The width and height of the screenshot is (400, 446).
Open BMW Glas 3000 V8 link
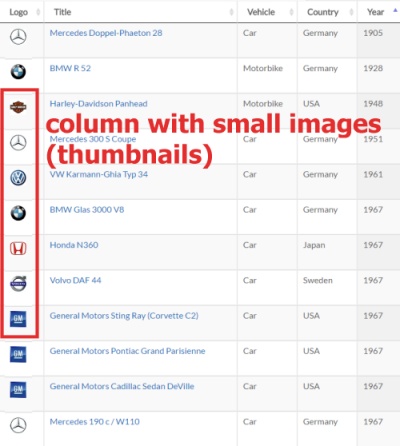tap(87, 210)
